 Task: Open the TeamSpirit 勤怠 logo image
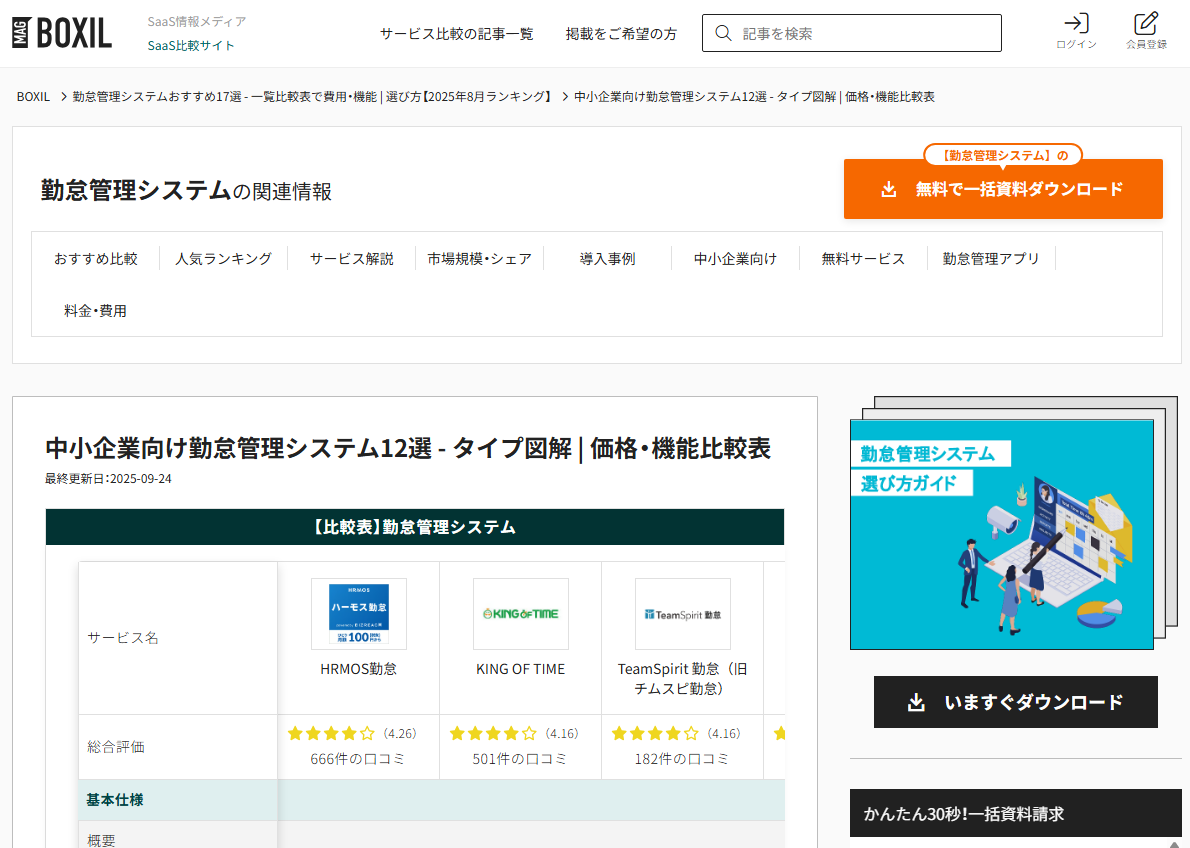tap(682, 614)
